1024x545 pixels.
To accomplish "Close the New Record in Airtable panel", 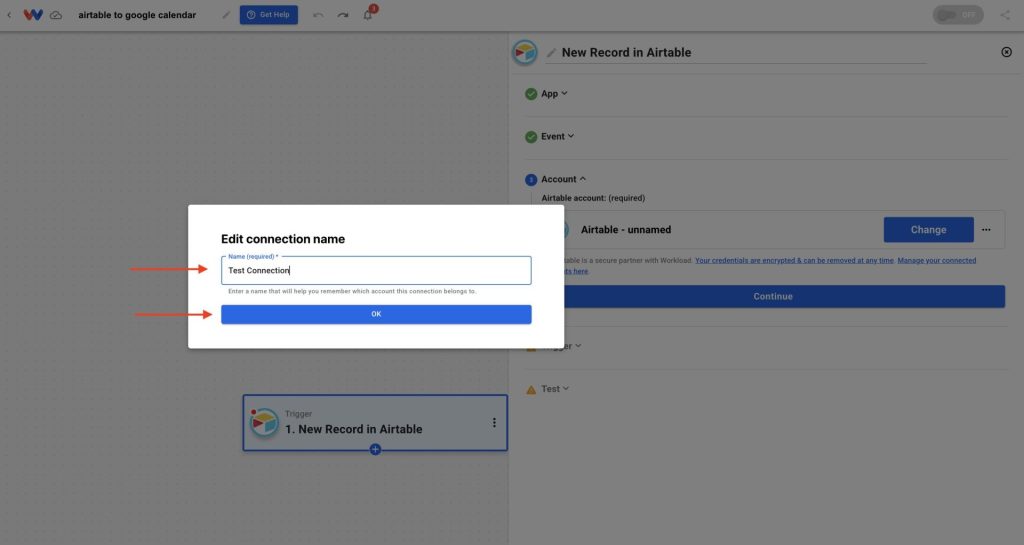I will [x=1006, y=52].
